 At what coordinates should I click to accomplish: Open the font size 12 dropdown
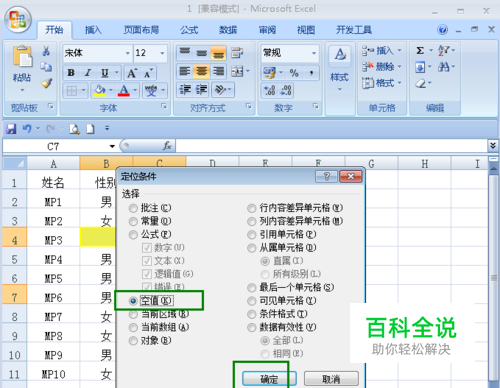(162, 53)
